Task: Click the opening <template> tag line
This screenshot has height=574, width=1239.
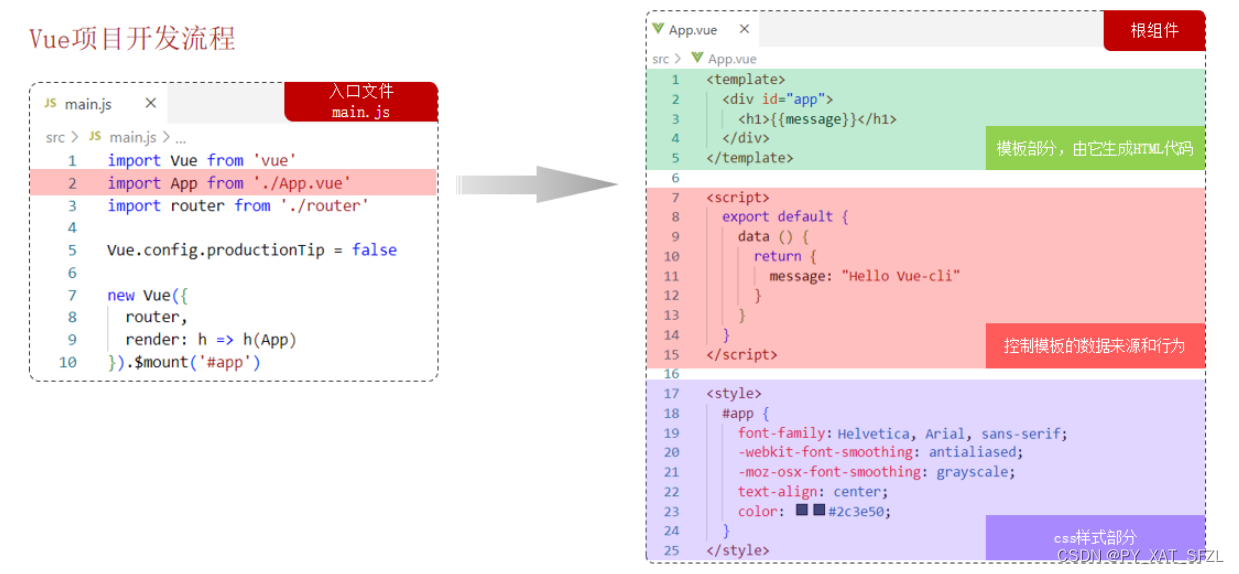Action: click(746, 79)
